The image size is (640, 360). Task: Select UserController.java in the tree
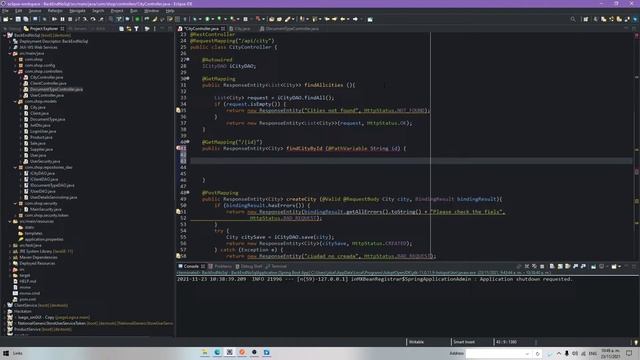(x=47, y=95)
